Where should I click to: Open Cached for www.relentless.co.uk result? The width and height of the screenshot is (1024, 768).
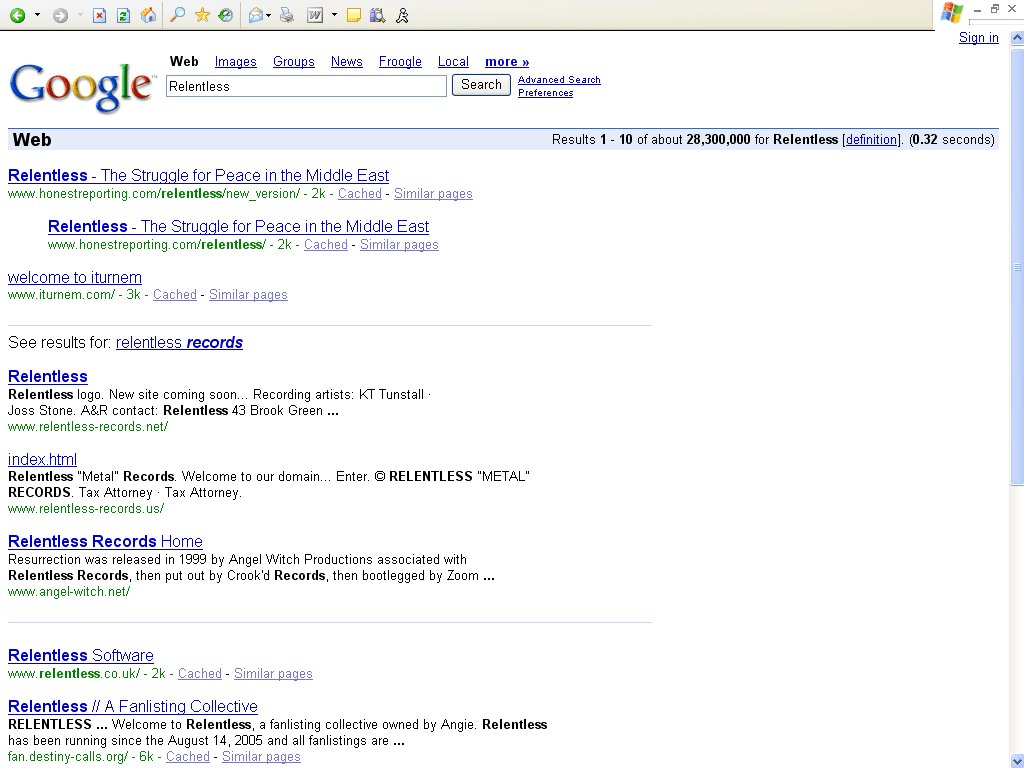pos(200,674)
